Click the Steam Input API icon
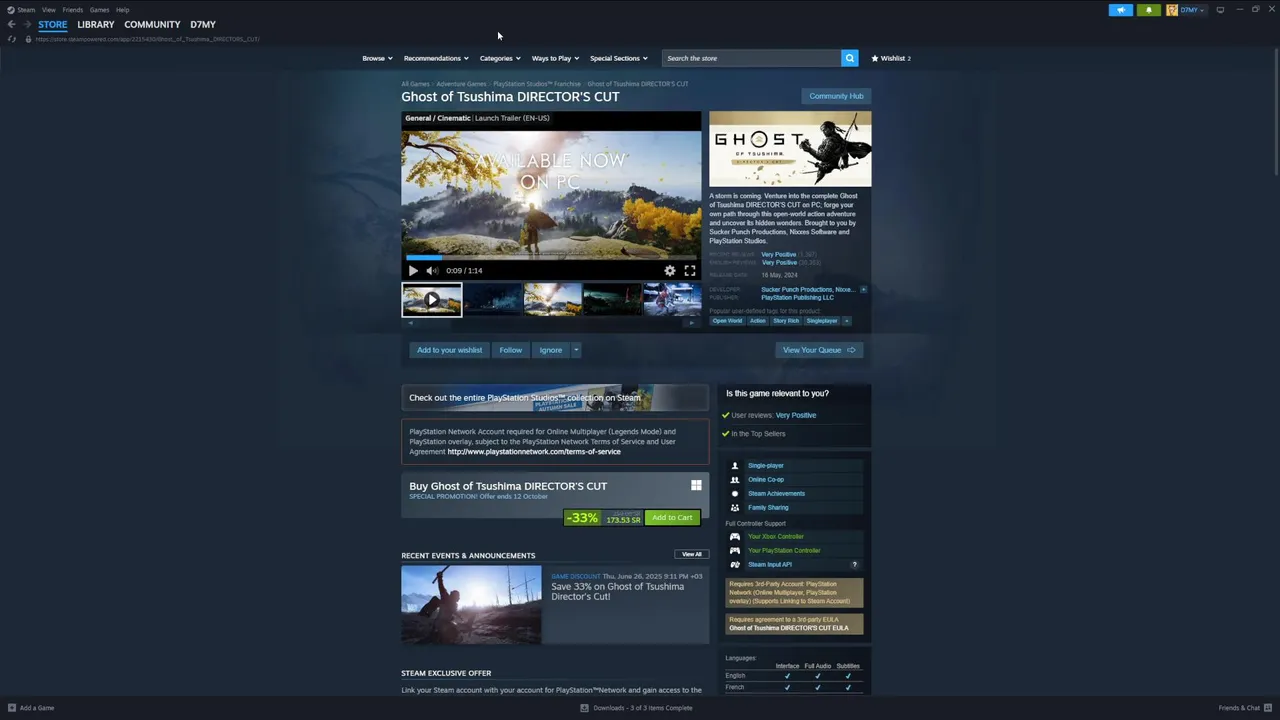 [735, 564]
